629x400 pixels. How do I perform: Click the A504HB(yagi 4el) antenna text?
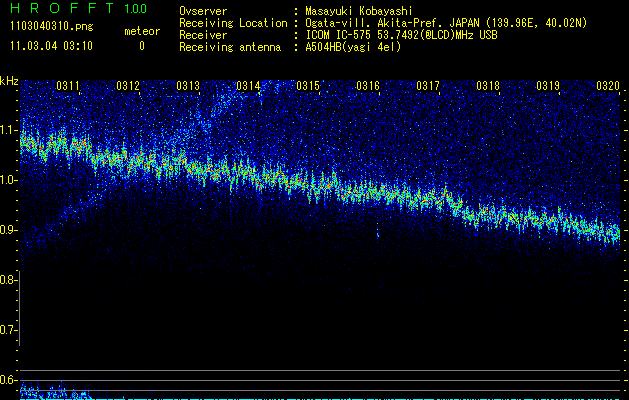coord(353,47)
